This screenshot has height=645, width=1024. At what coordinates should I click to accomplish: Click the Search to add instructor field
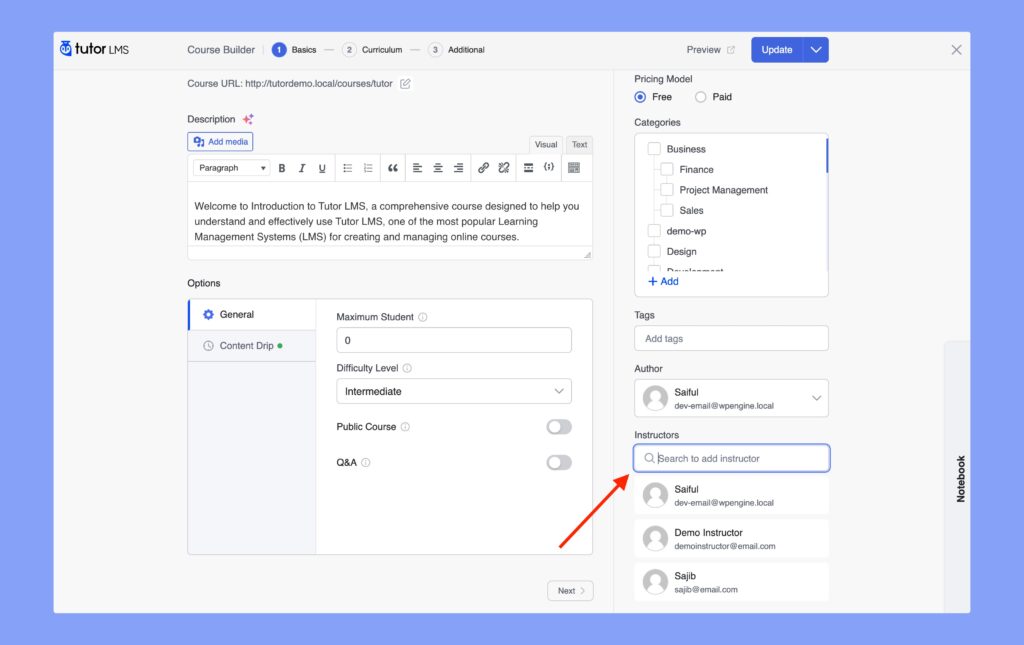(x=735, y=458)
